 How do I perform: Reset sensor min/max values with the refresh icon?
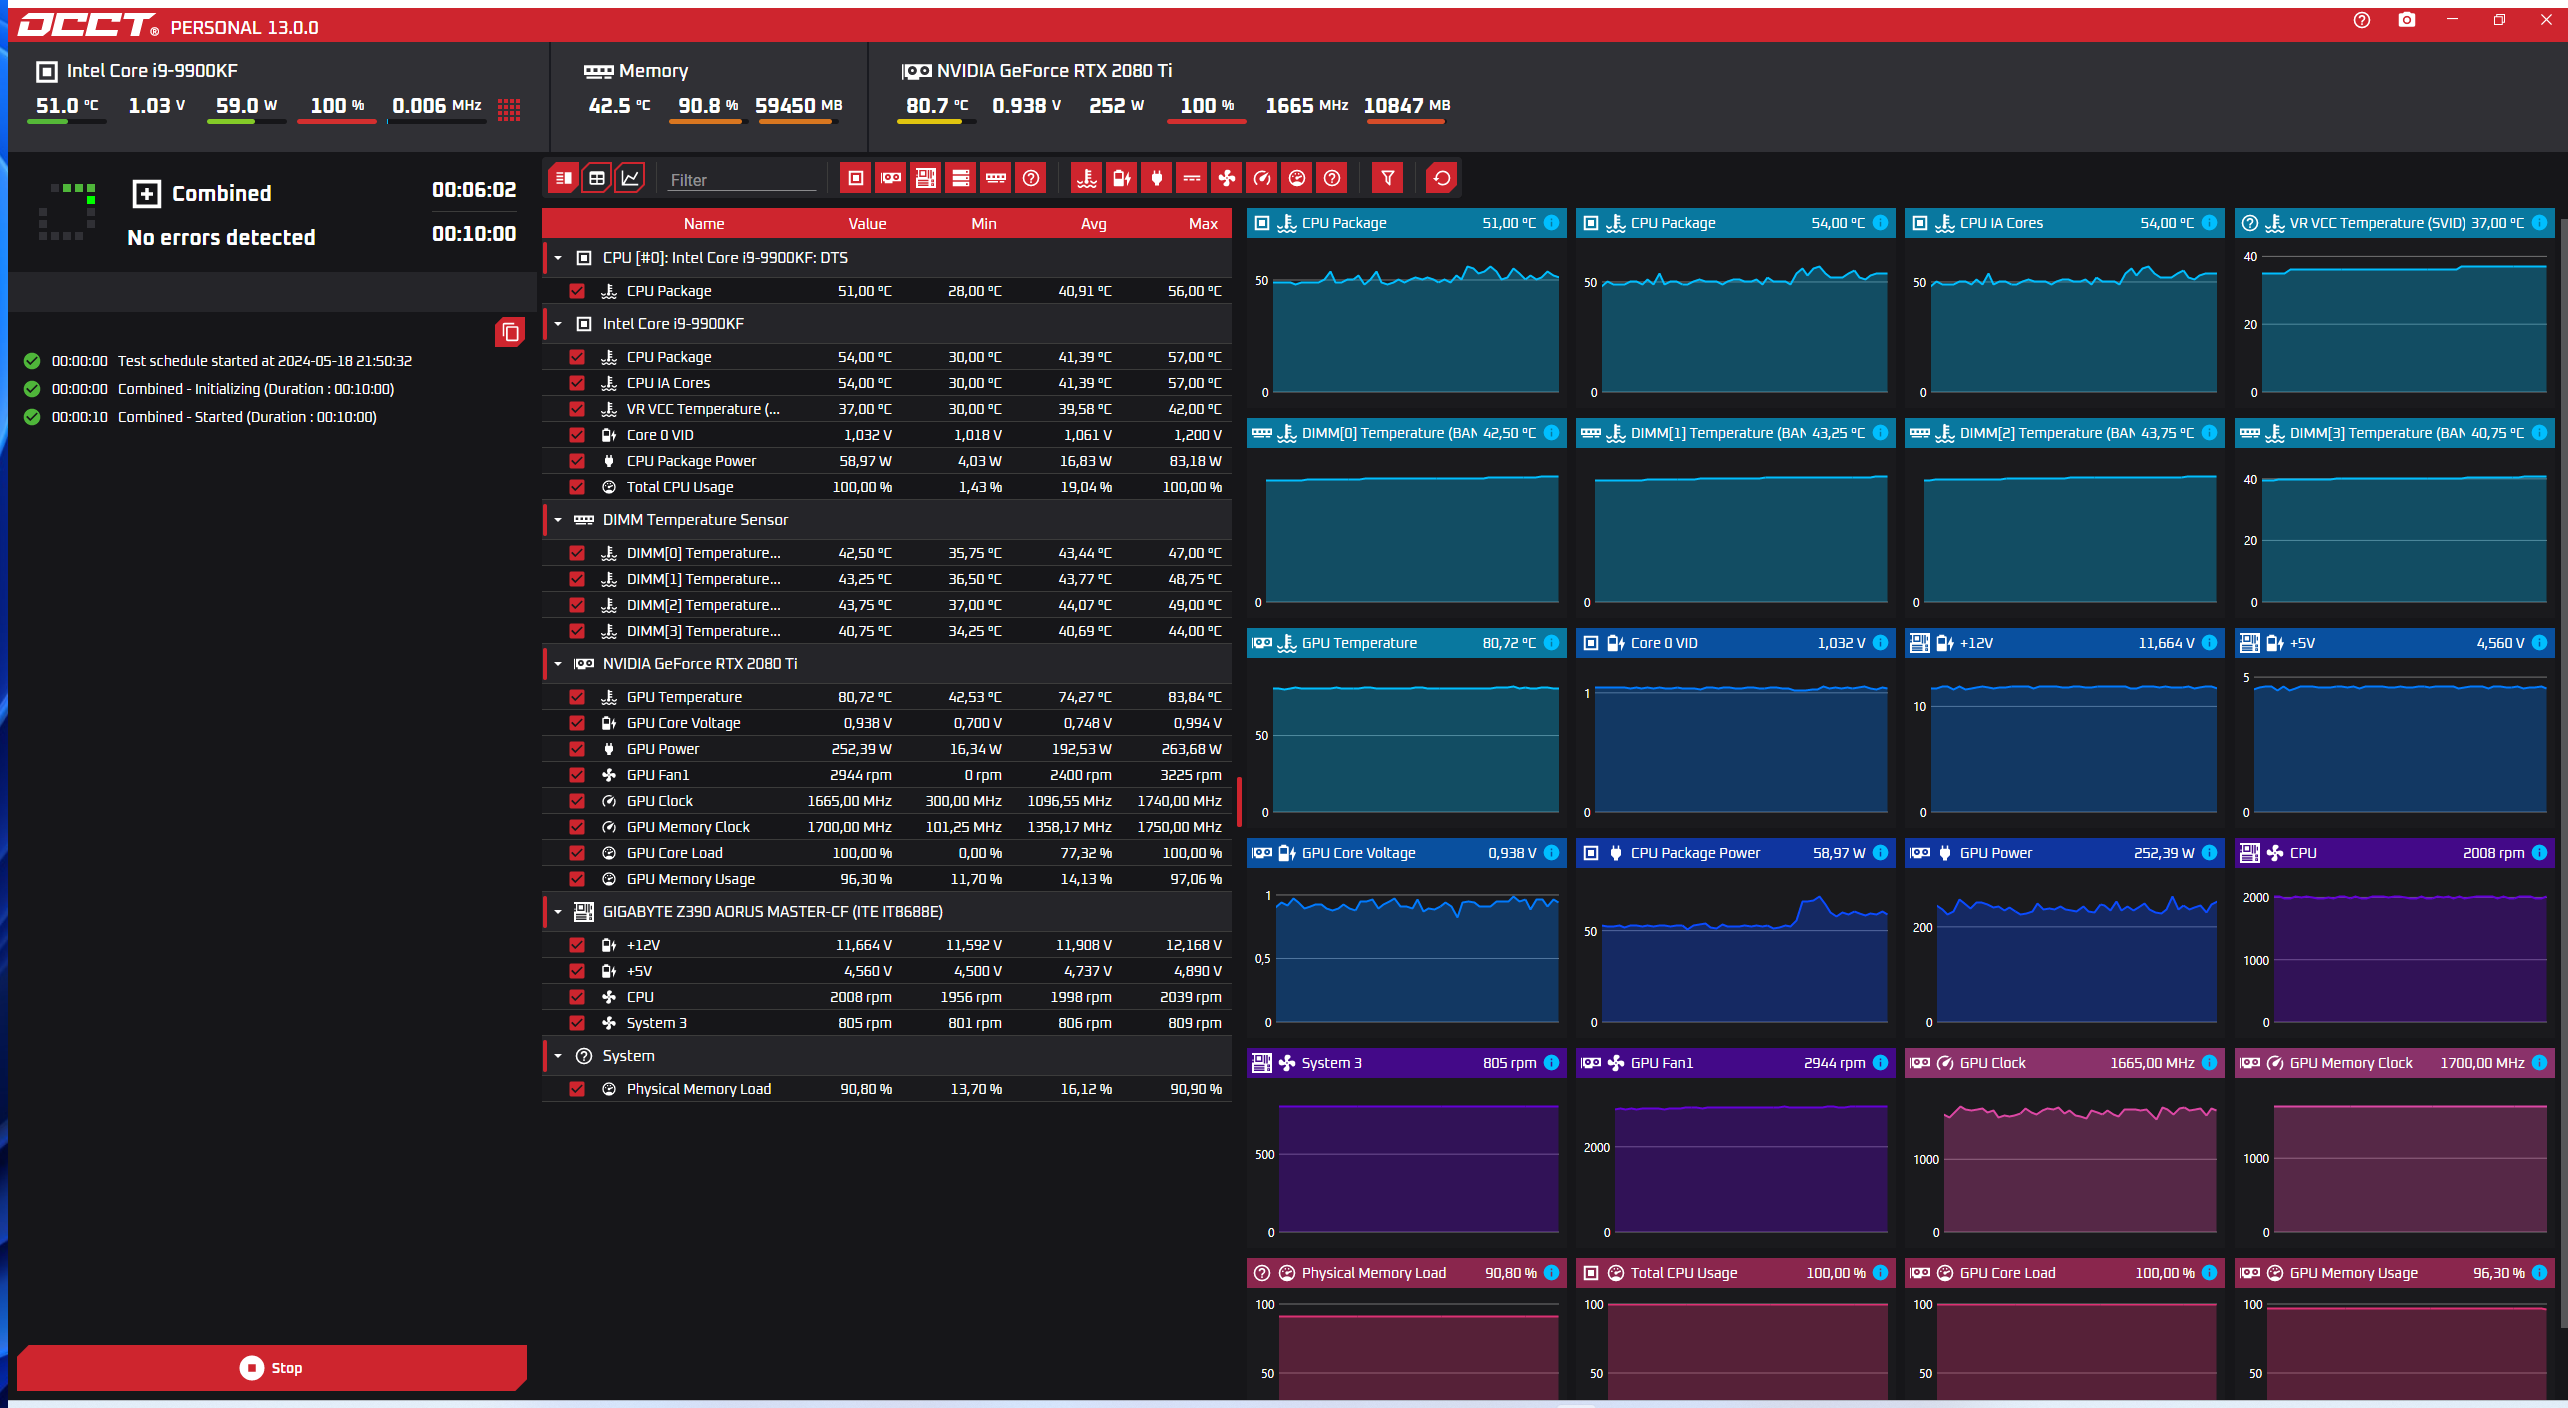1441,178
